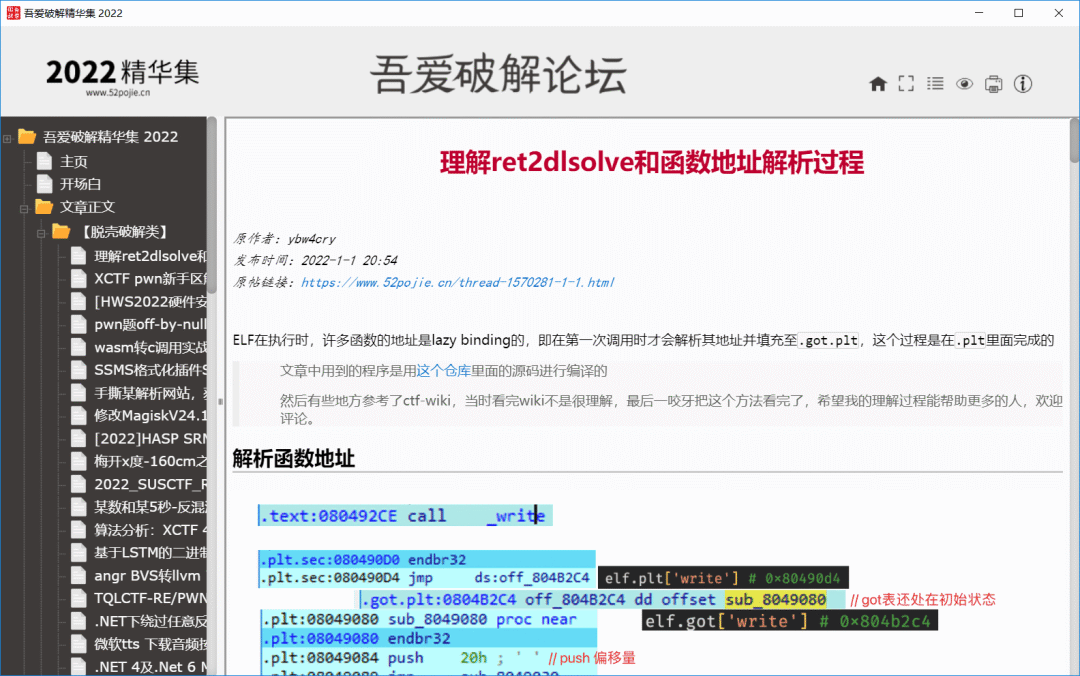Click the Home icon in the header
The width and height of the screenshot is (1080, 676).
(x=878, y=84)
